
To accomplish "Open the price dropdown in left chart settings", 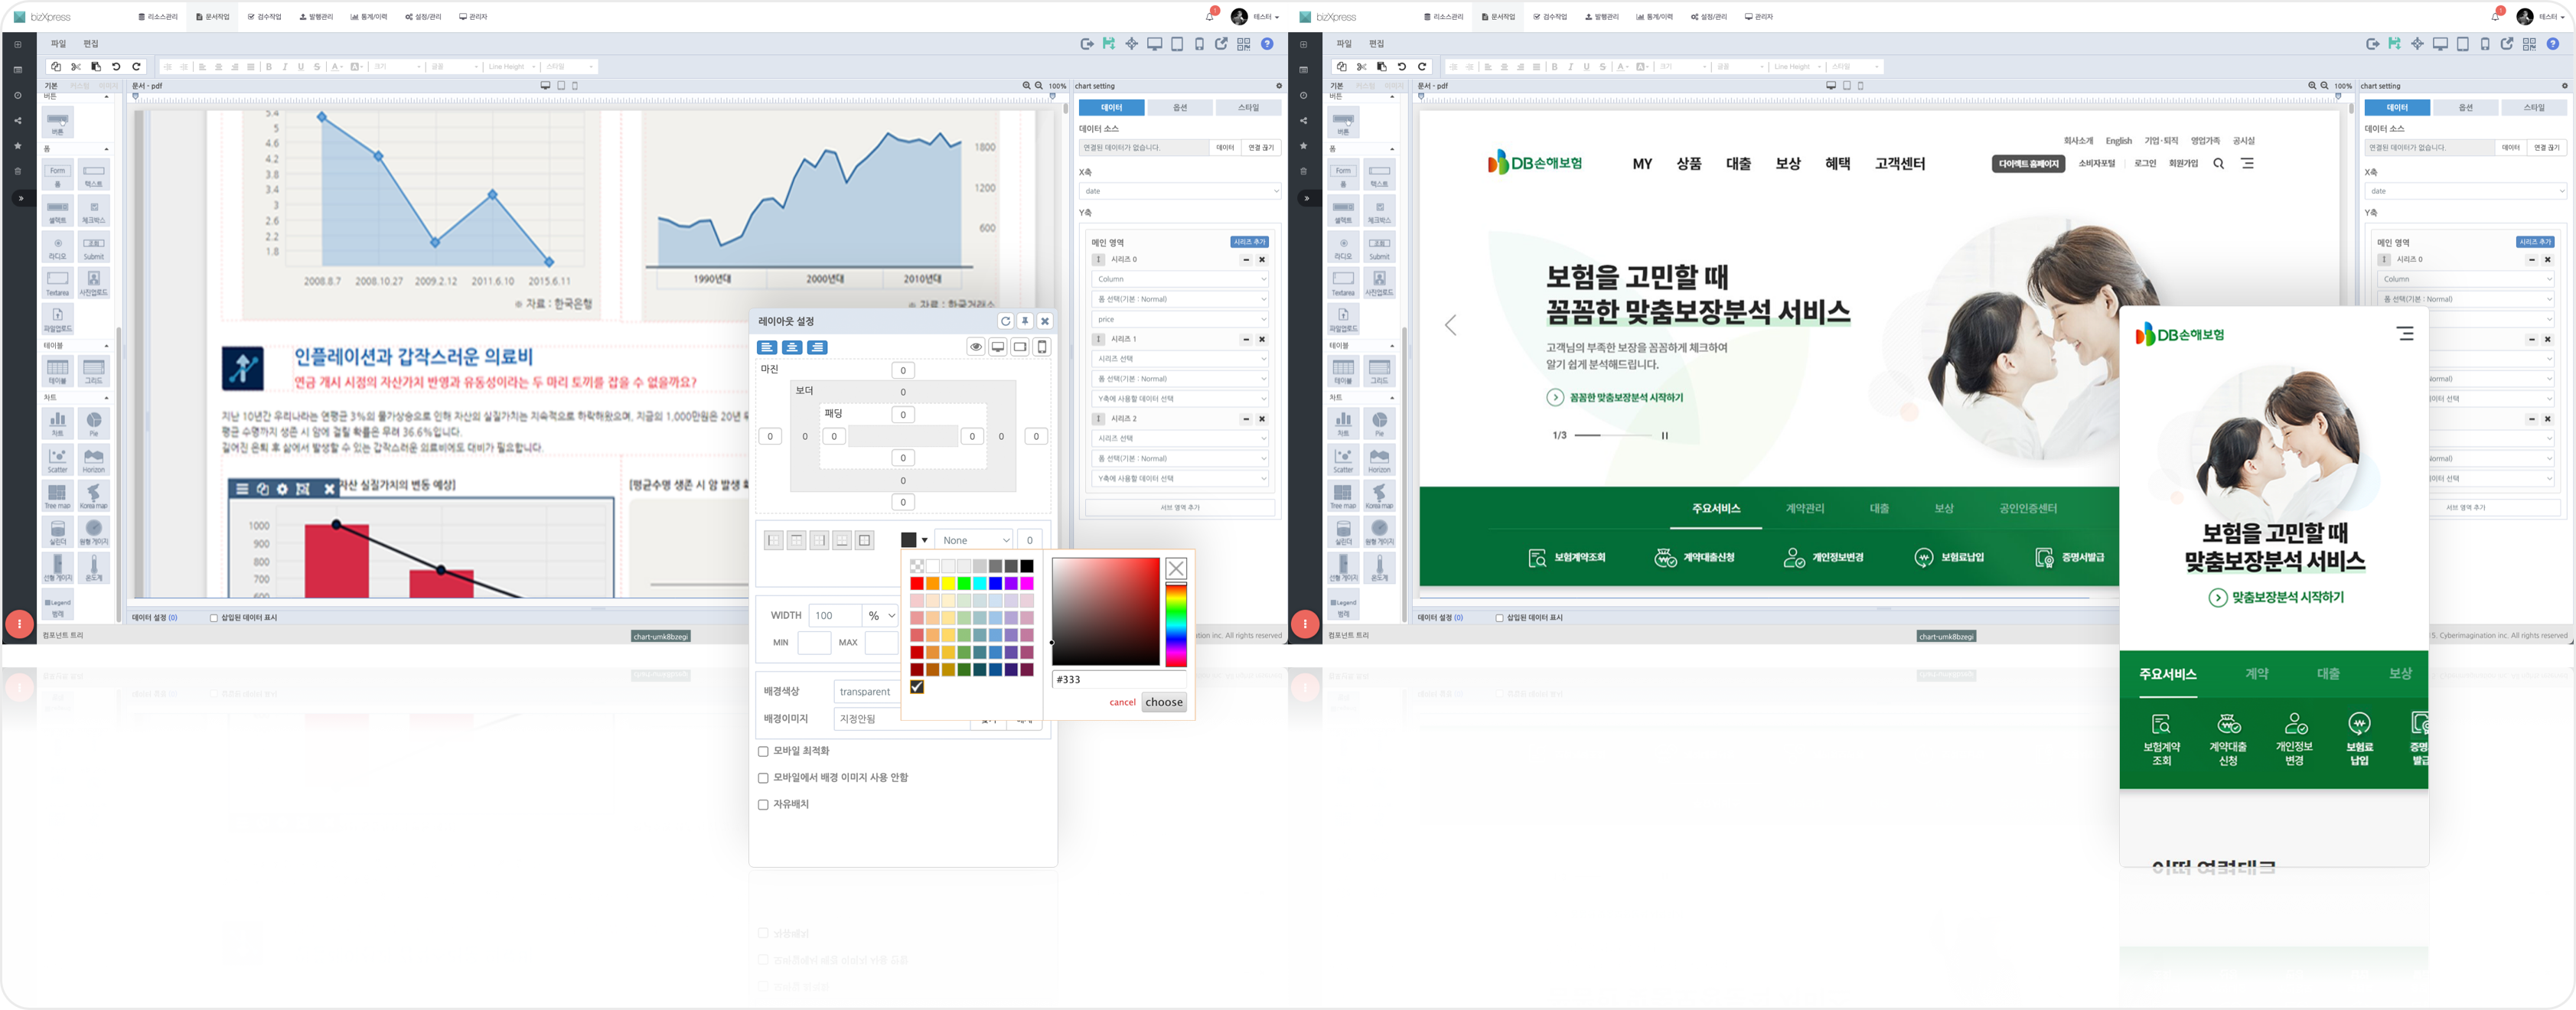I will coord(1179,319).
